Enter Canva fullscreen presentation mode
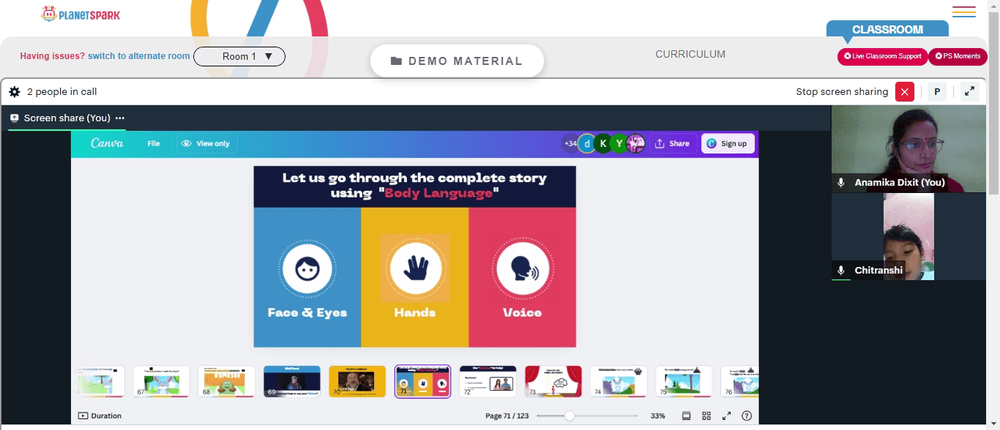 coord(726,416)
